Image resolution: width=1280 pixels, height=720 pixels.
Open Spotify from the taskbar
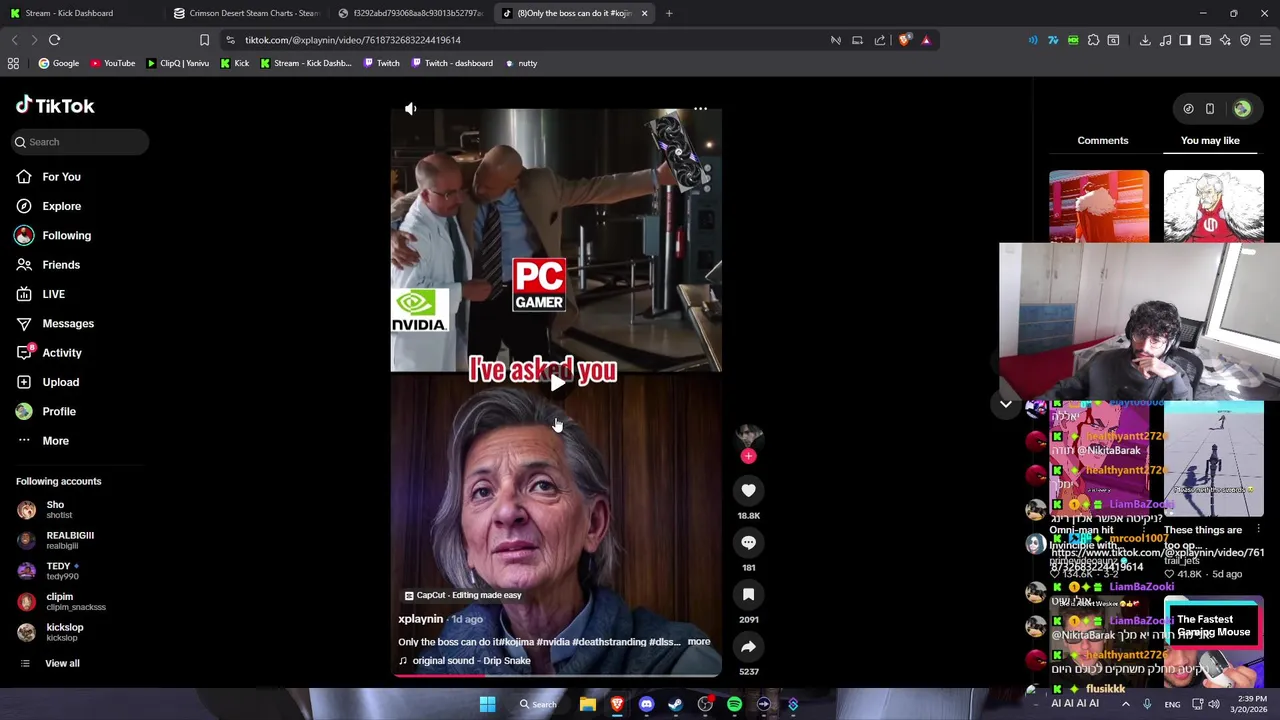click(734, 704)
